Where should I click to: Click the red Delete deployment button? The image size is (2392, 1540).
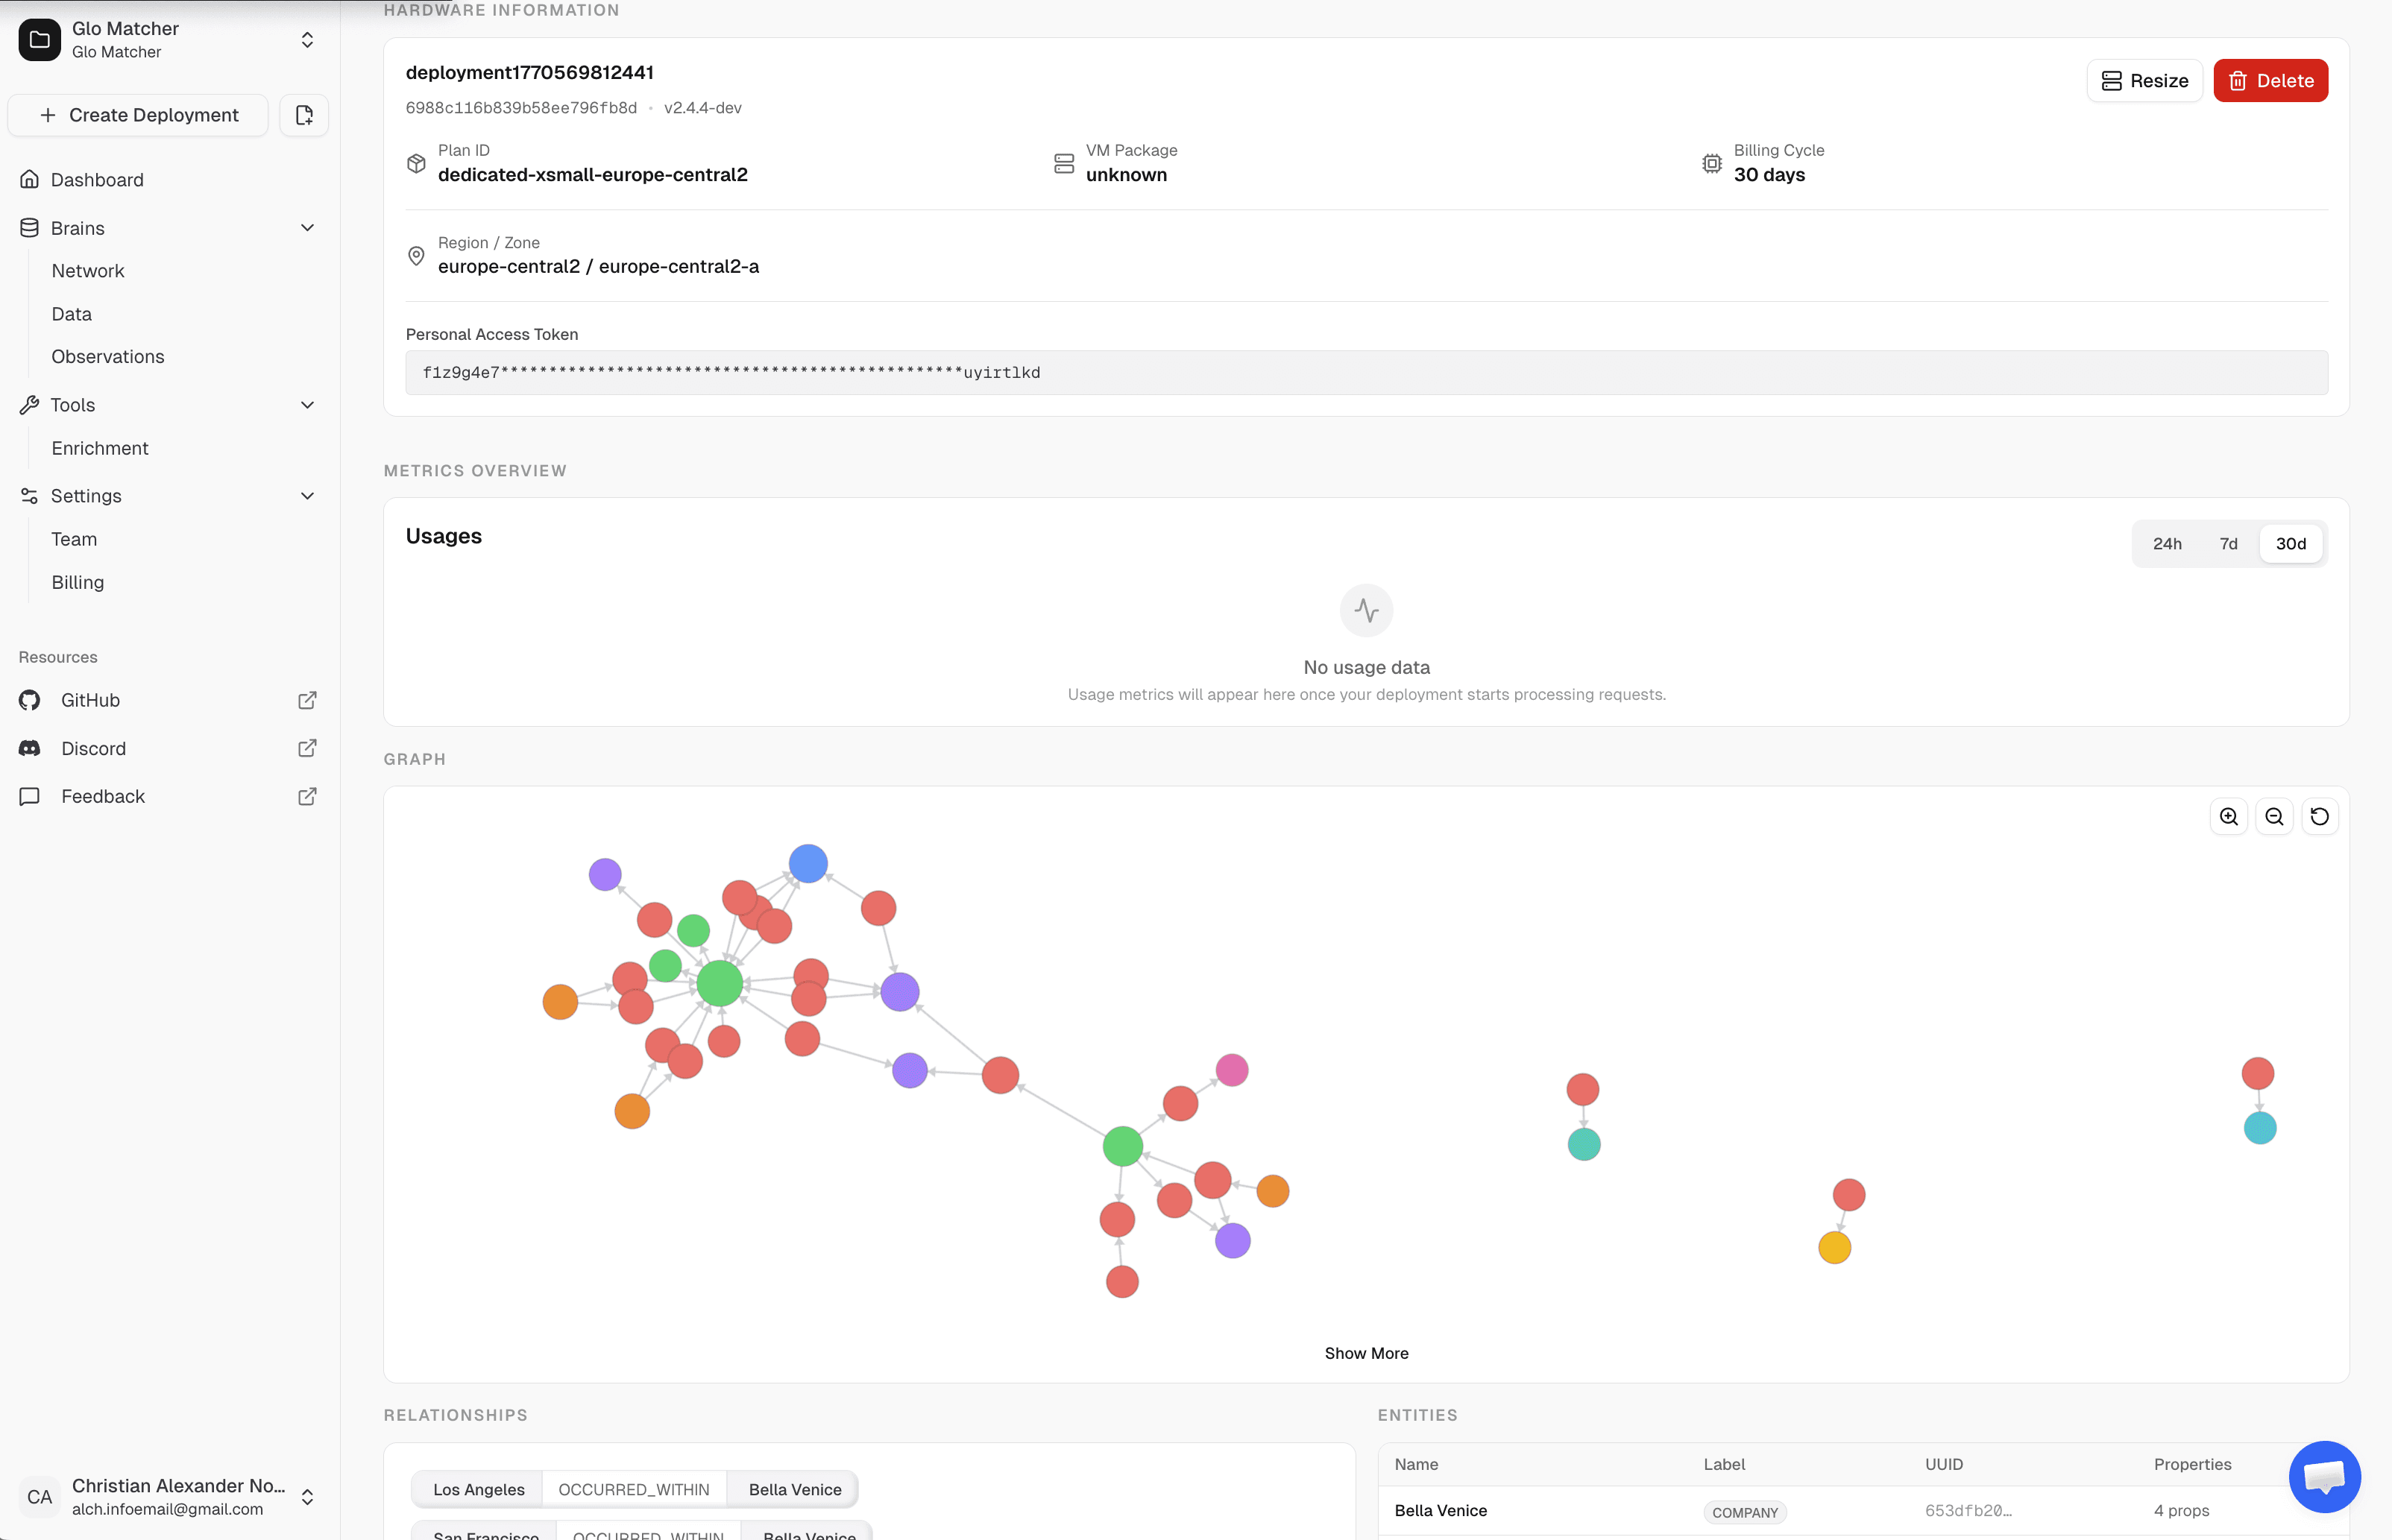point(2270,81)
